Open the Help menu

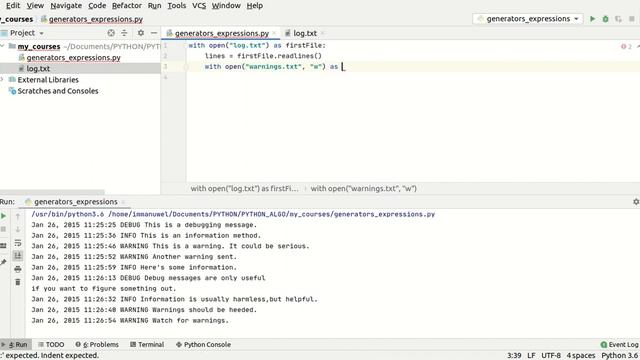click(255, 6)
